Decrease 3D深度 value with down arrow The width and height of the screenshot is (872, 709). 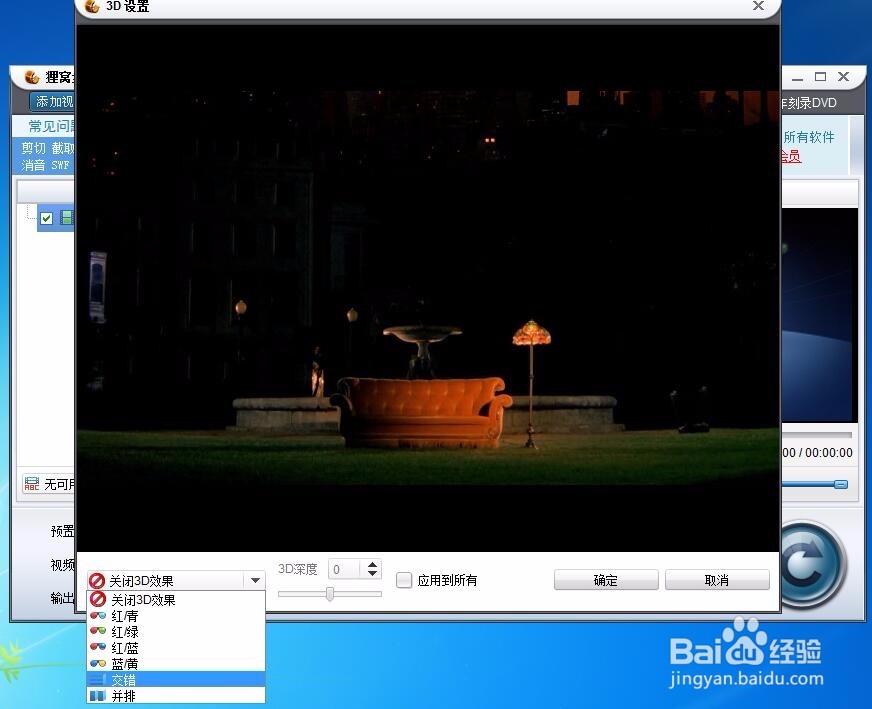(x=373, y=573)
